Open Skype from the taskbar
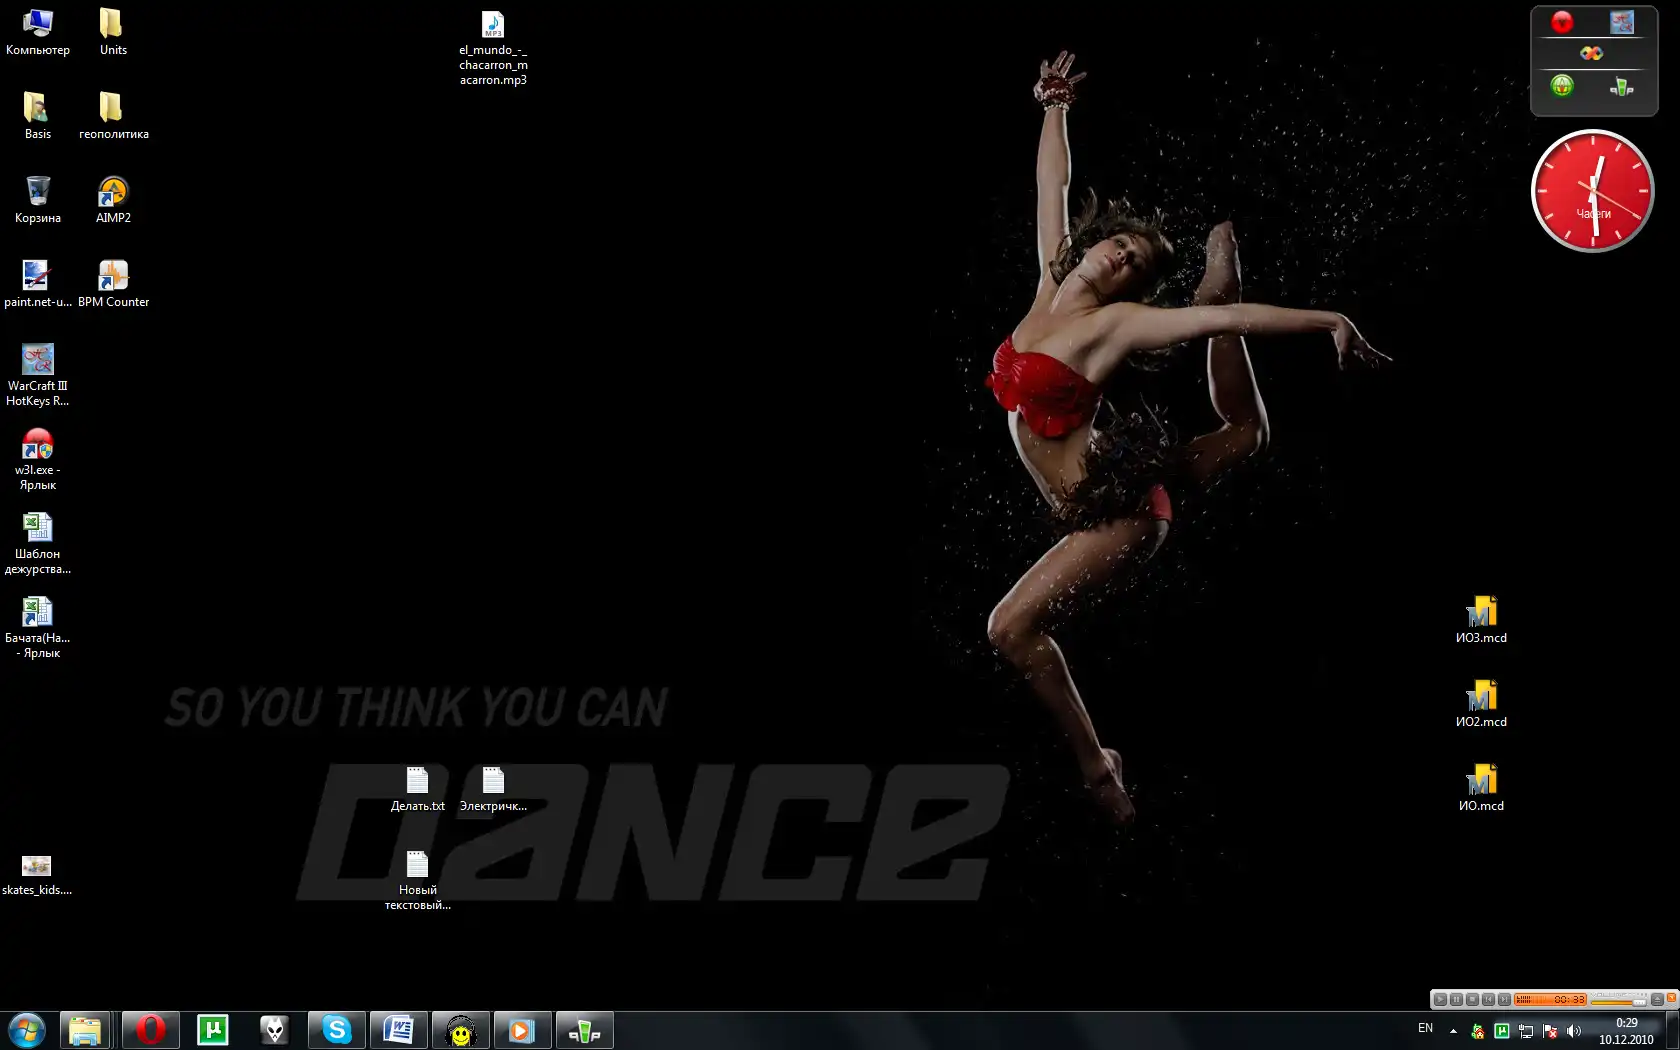The height and width of the screenshot is (1050, 1680). pos(337,1029)
